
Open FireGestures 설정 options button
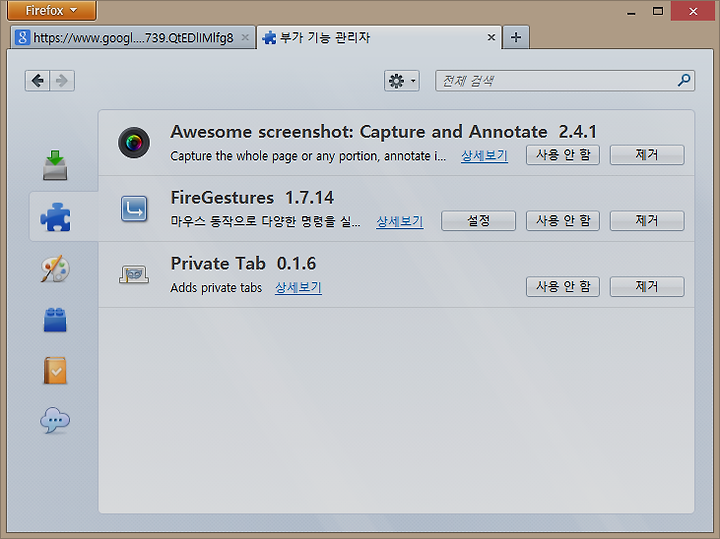[478, 221]
